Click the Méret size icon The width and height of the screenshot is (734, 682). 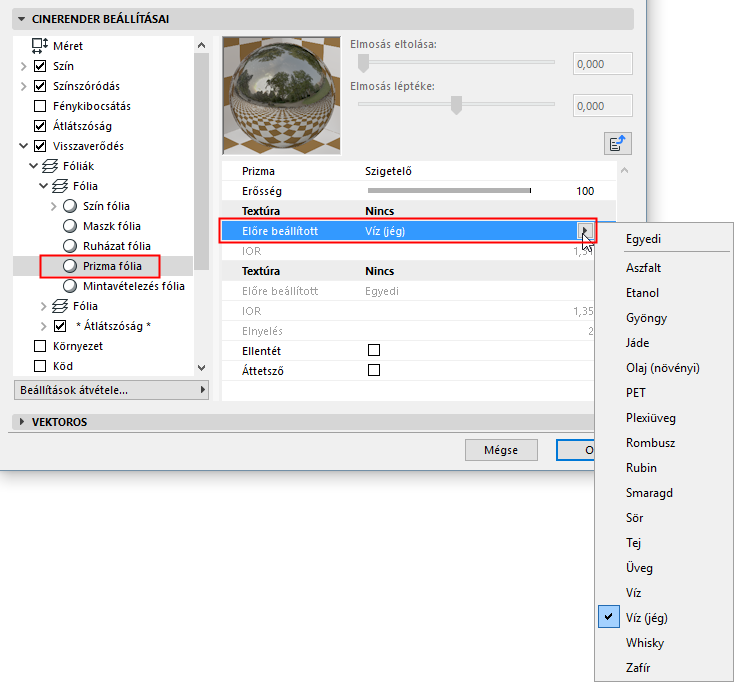coord(40,46)
